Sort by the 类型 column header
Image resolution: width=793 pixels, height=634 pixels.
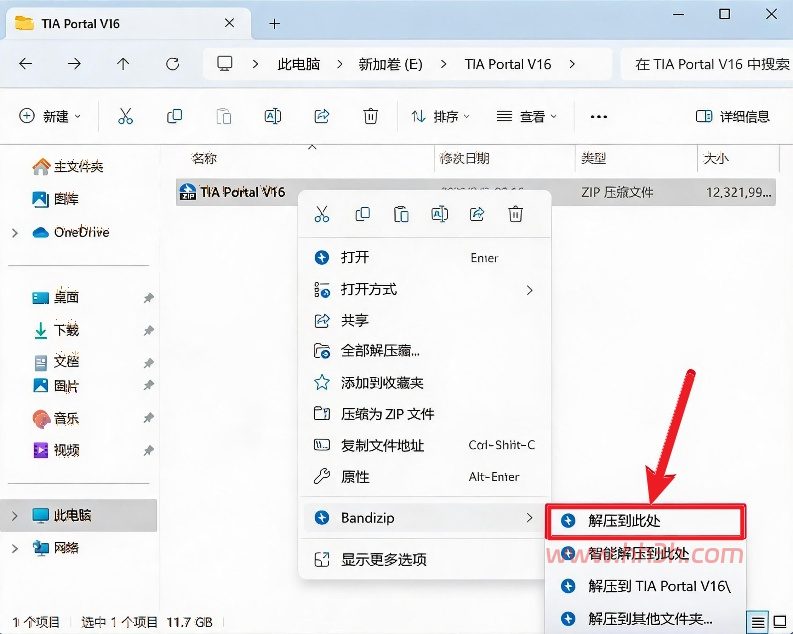coord(593,158)
